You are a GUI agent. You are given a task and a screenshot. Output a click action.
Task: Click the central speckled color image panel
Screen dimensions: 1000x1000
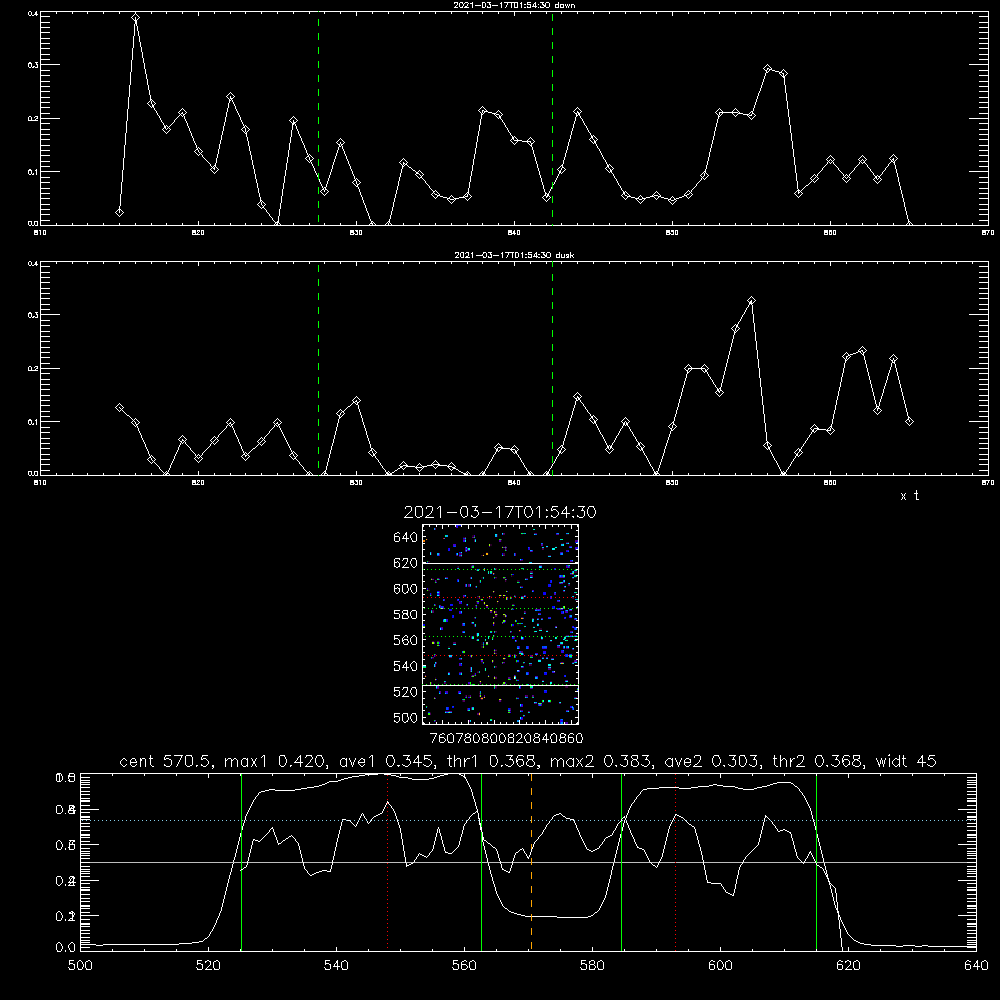coord(501,624)
